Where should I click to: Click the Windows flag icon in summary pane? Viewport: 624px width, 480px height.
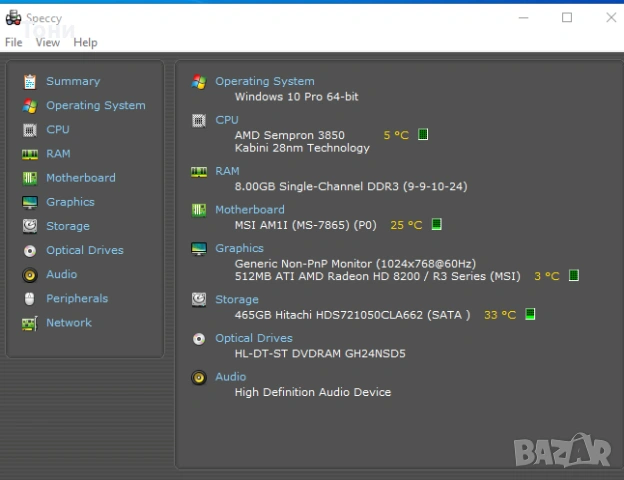[199, 82]
